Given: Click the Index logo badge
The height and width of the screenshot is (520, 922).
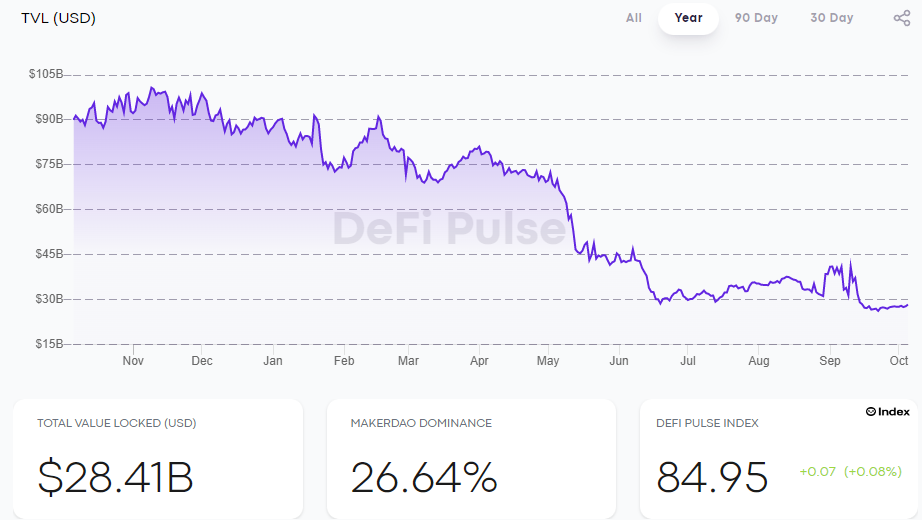Looking at the screenshot, I should (x=887, y=411).
